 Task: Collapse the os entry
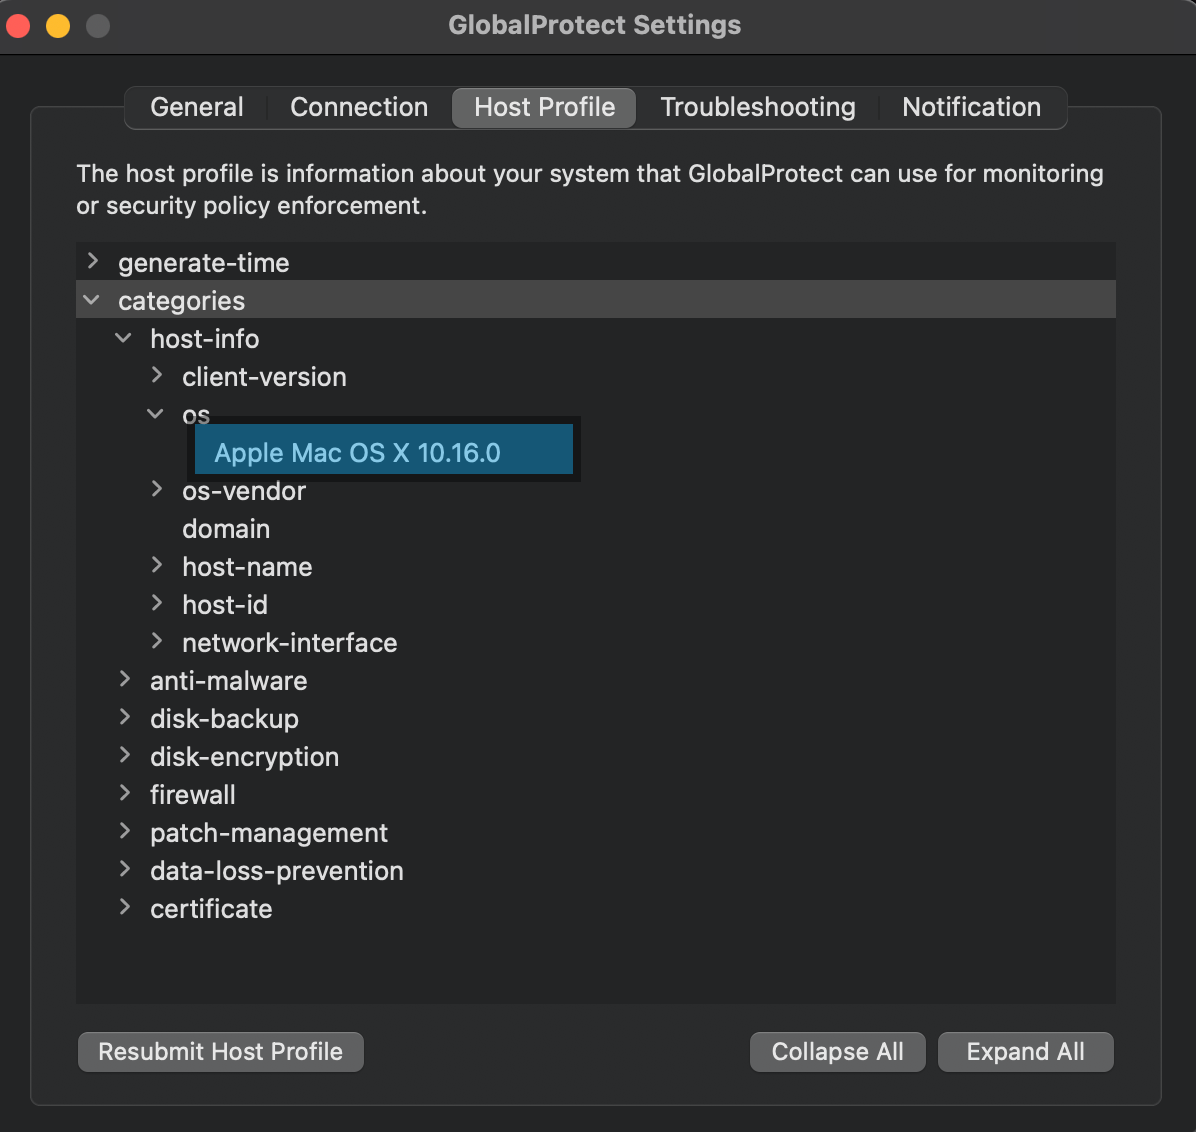pyautogui.click(x=156, y=413)
